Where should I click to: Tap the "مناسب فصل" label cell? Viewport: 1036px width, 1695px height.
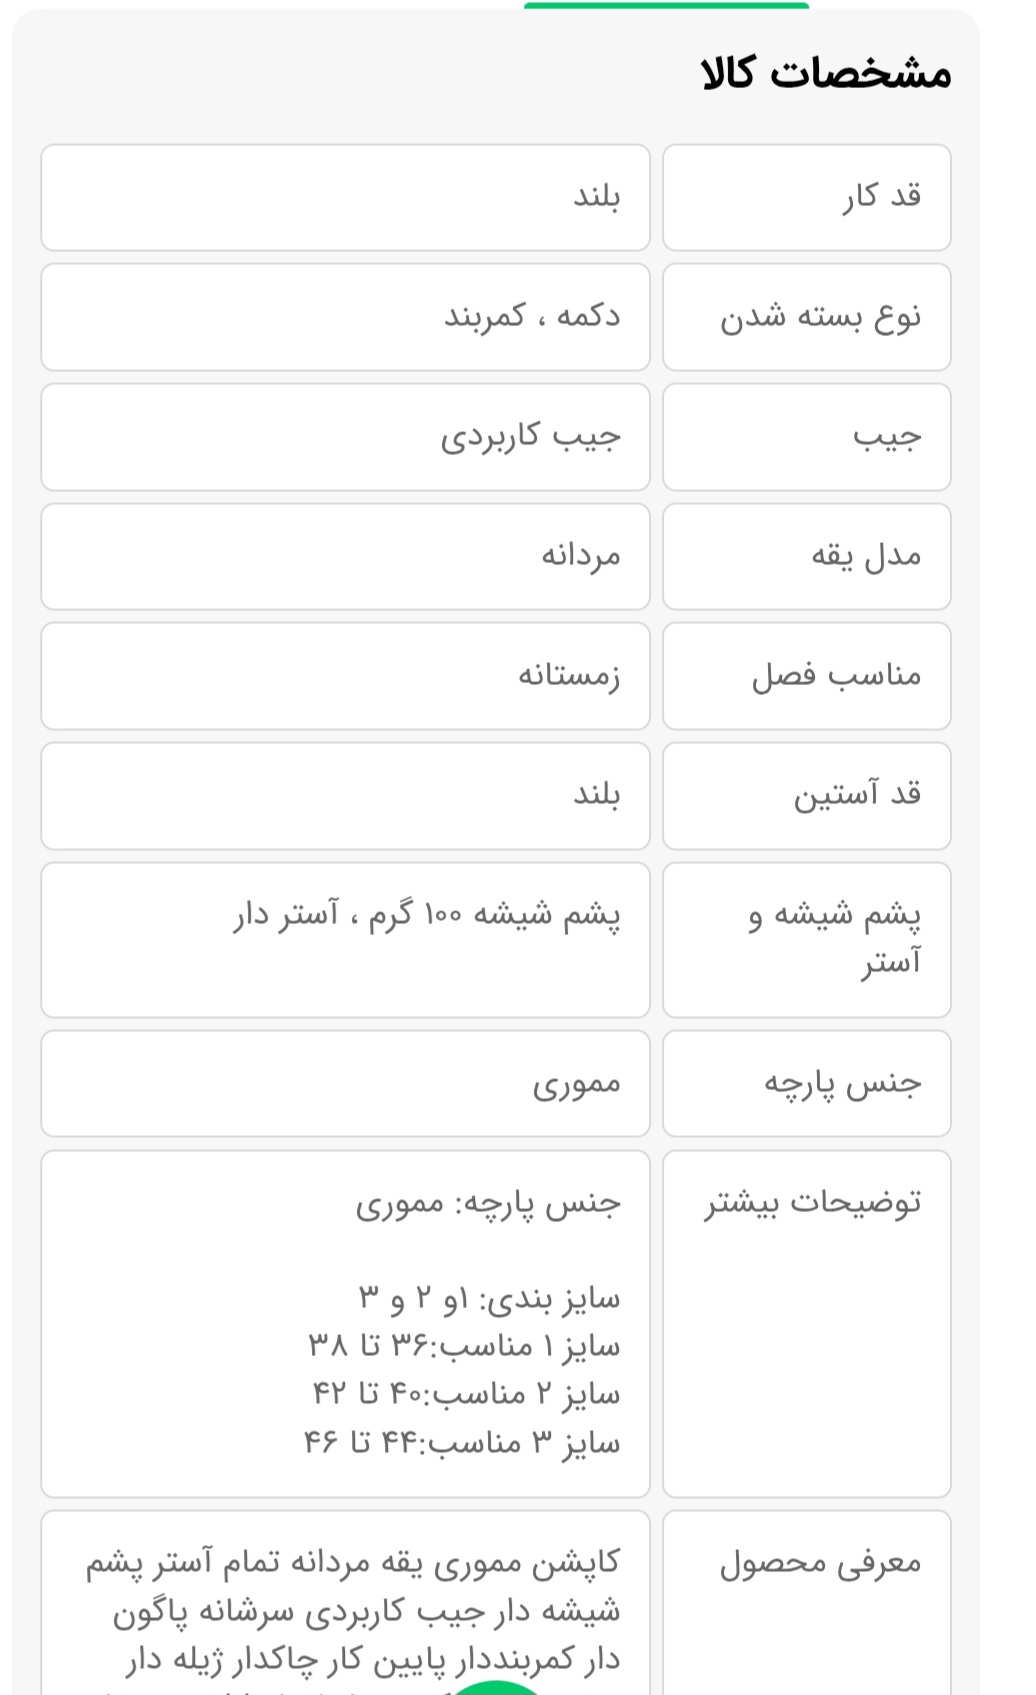click(x=807, y=676)
